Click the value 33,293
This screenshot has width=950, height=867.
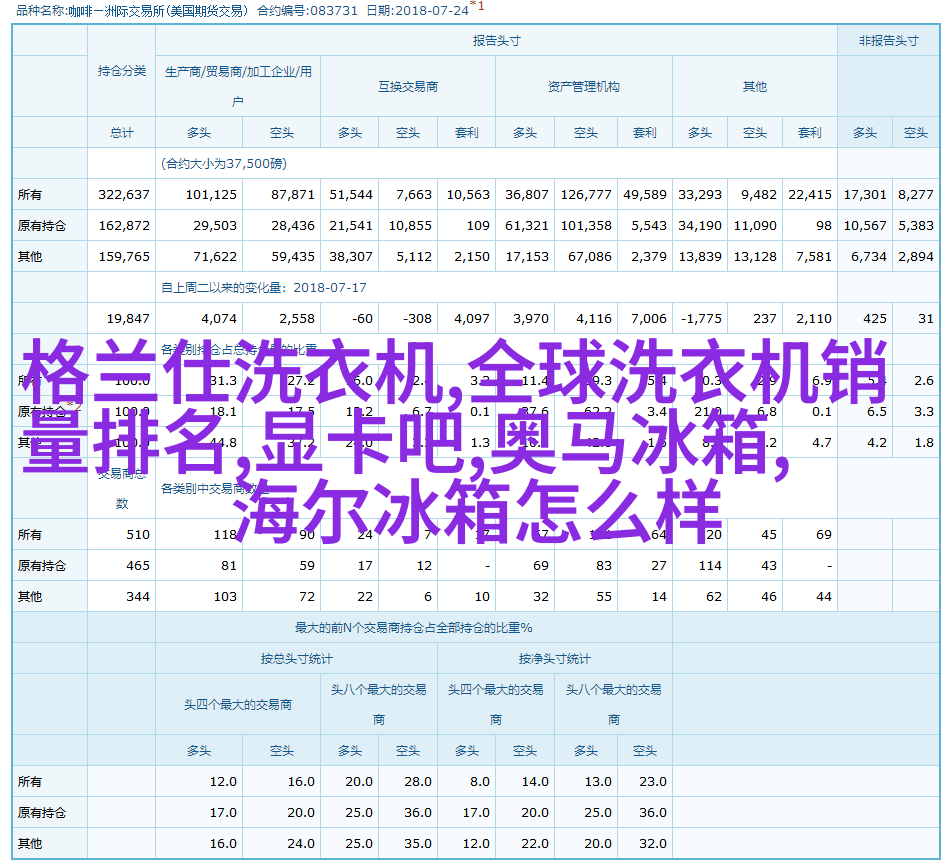click(x=700, y=194)
